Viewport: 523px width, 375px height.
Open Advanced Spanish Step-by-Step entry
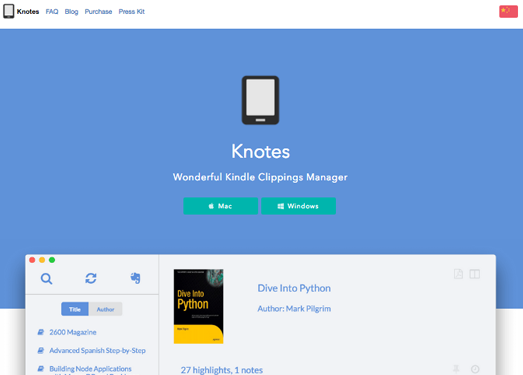(x=97, y=351)
